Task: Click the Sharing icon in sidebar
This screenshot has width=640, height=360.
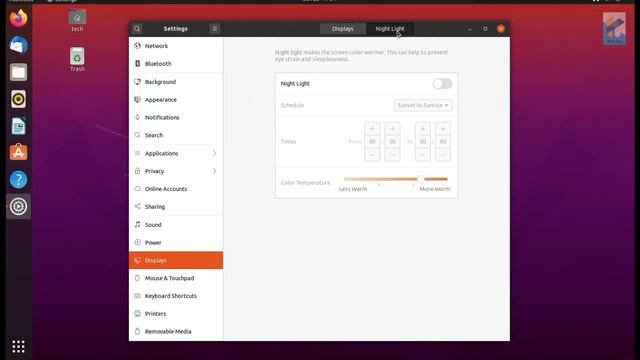Action: [x=138, y=207]
